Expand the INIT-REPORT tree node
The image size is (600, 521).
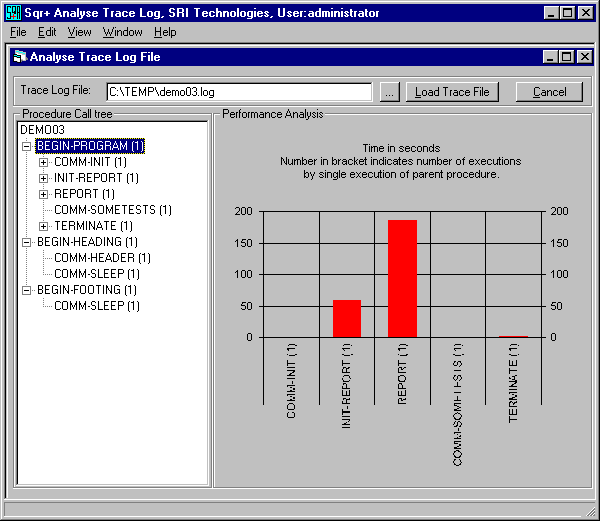(43, 178)
